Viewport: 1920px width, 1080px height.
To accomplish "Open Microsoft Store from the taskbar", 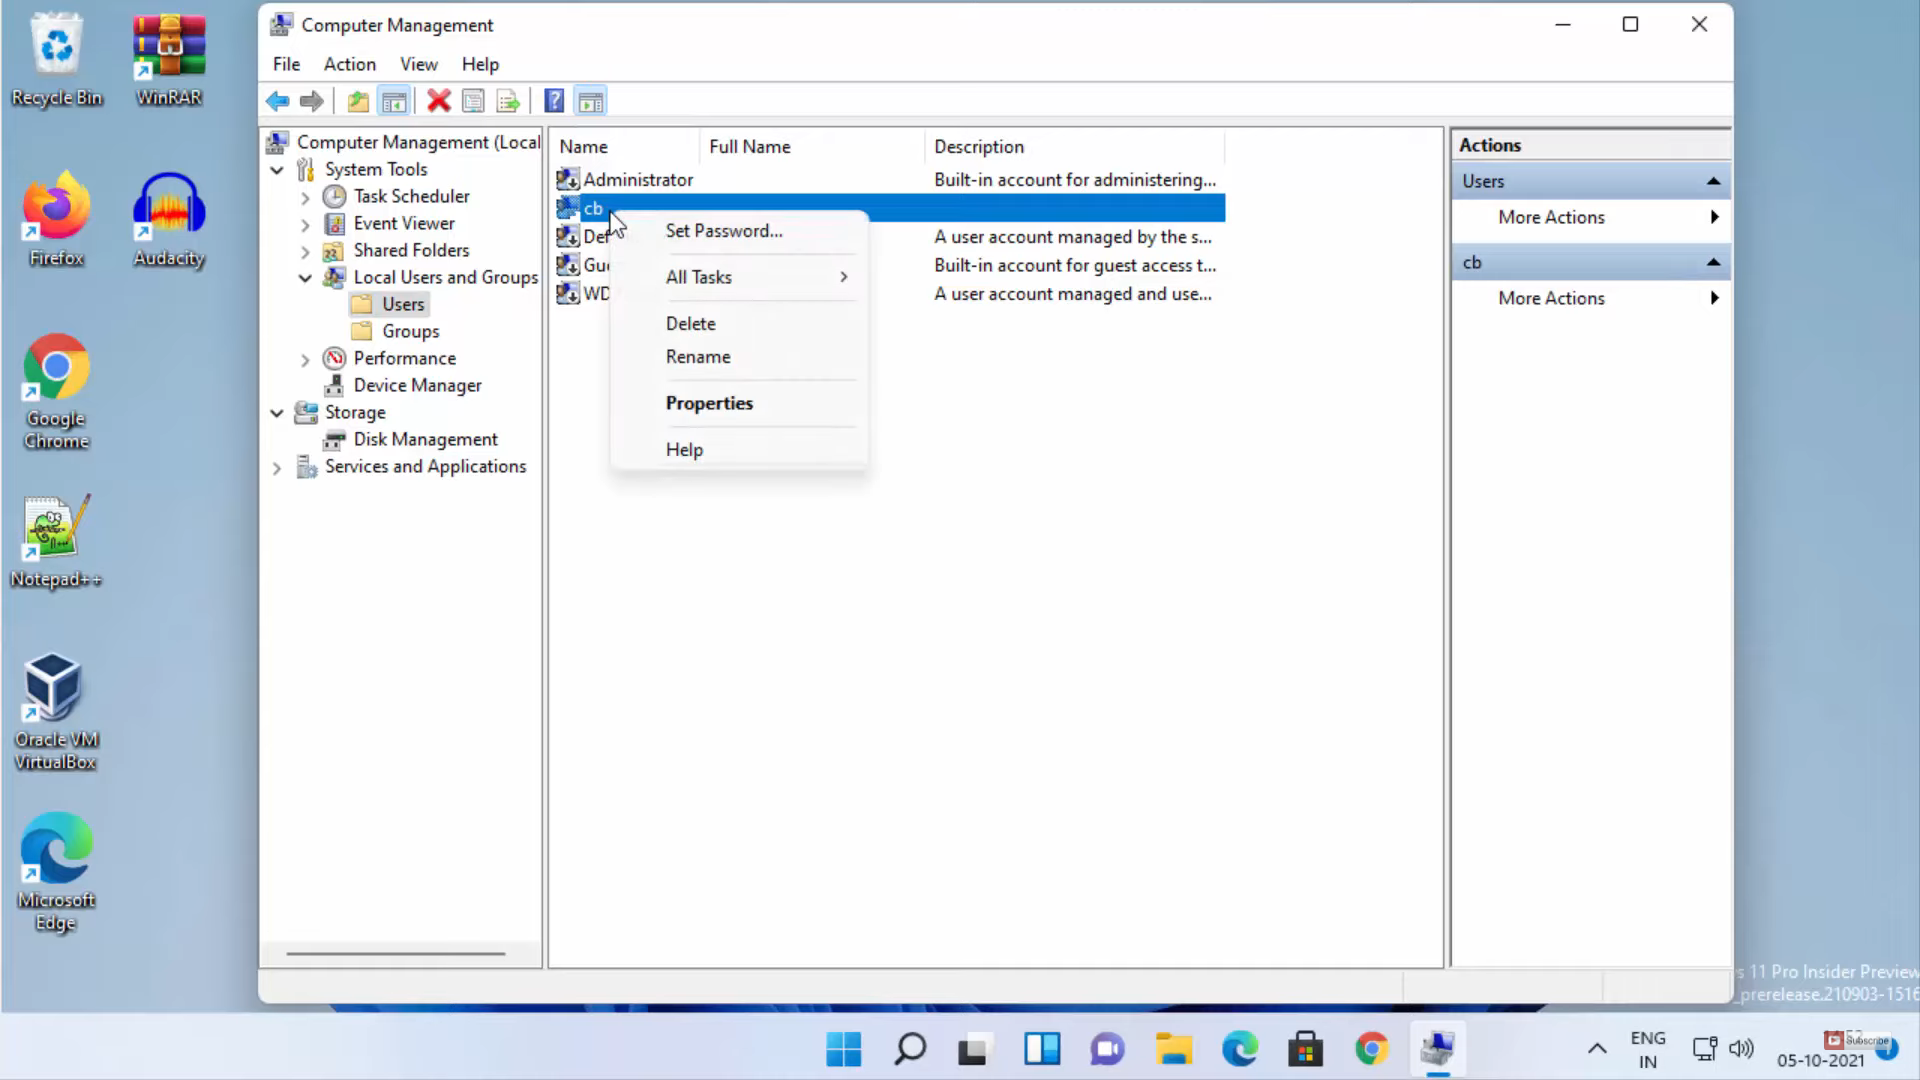I will [x=1305, y=1049].
